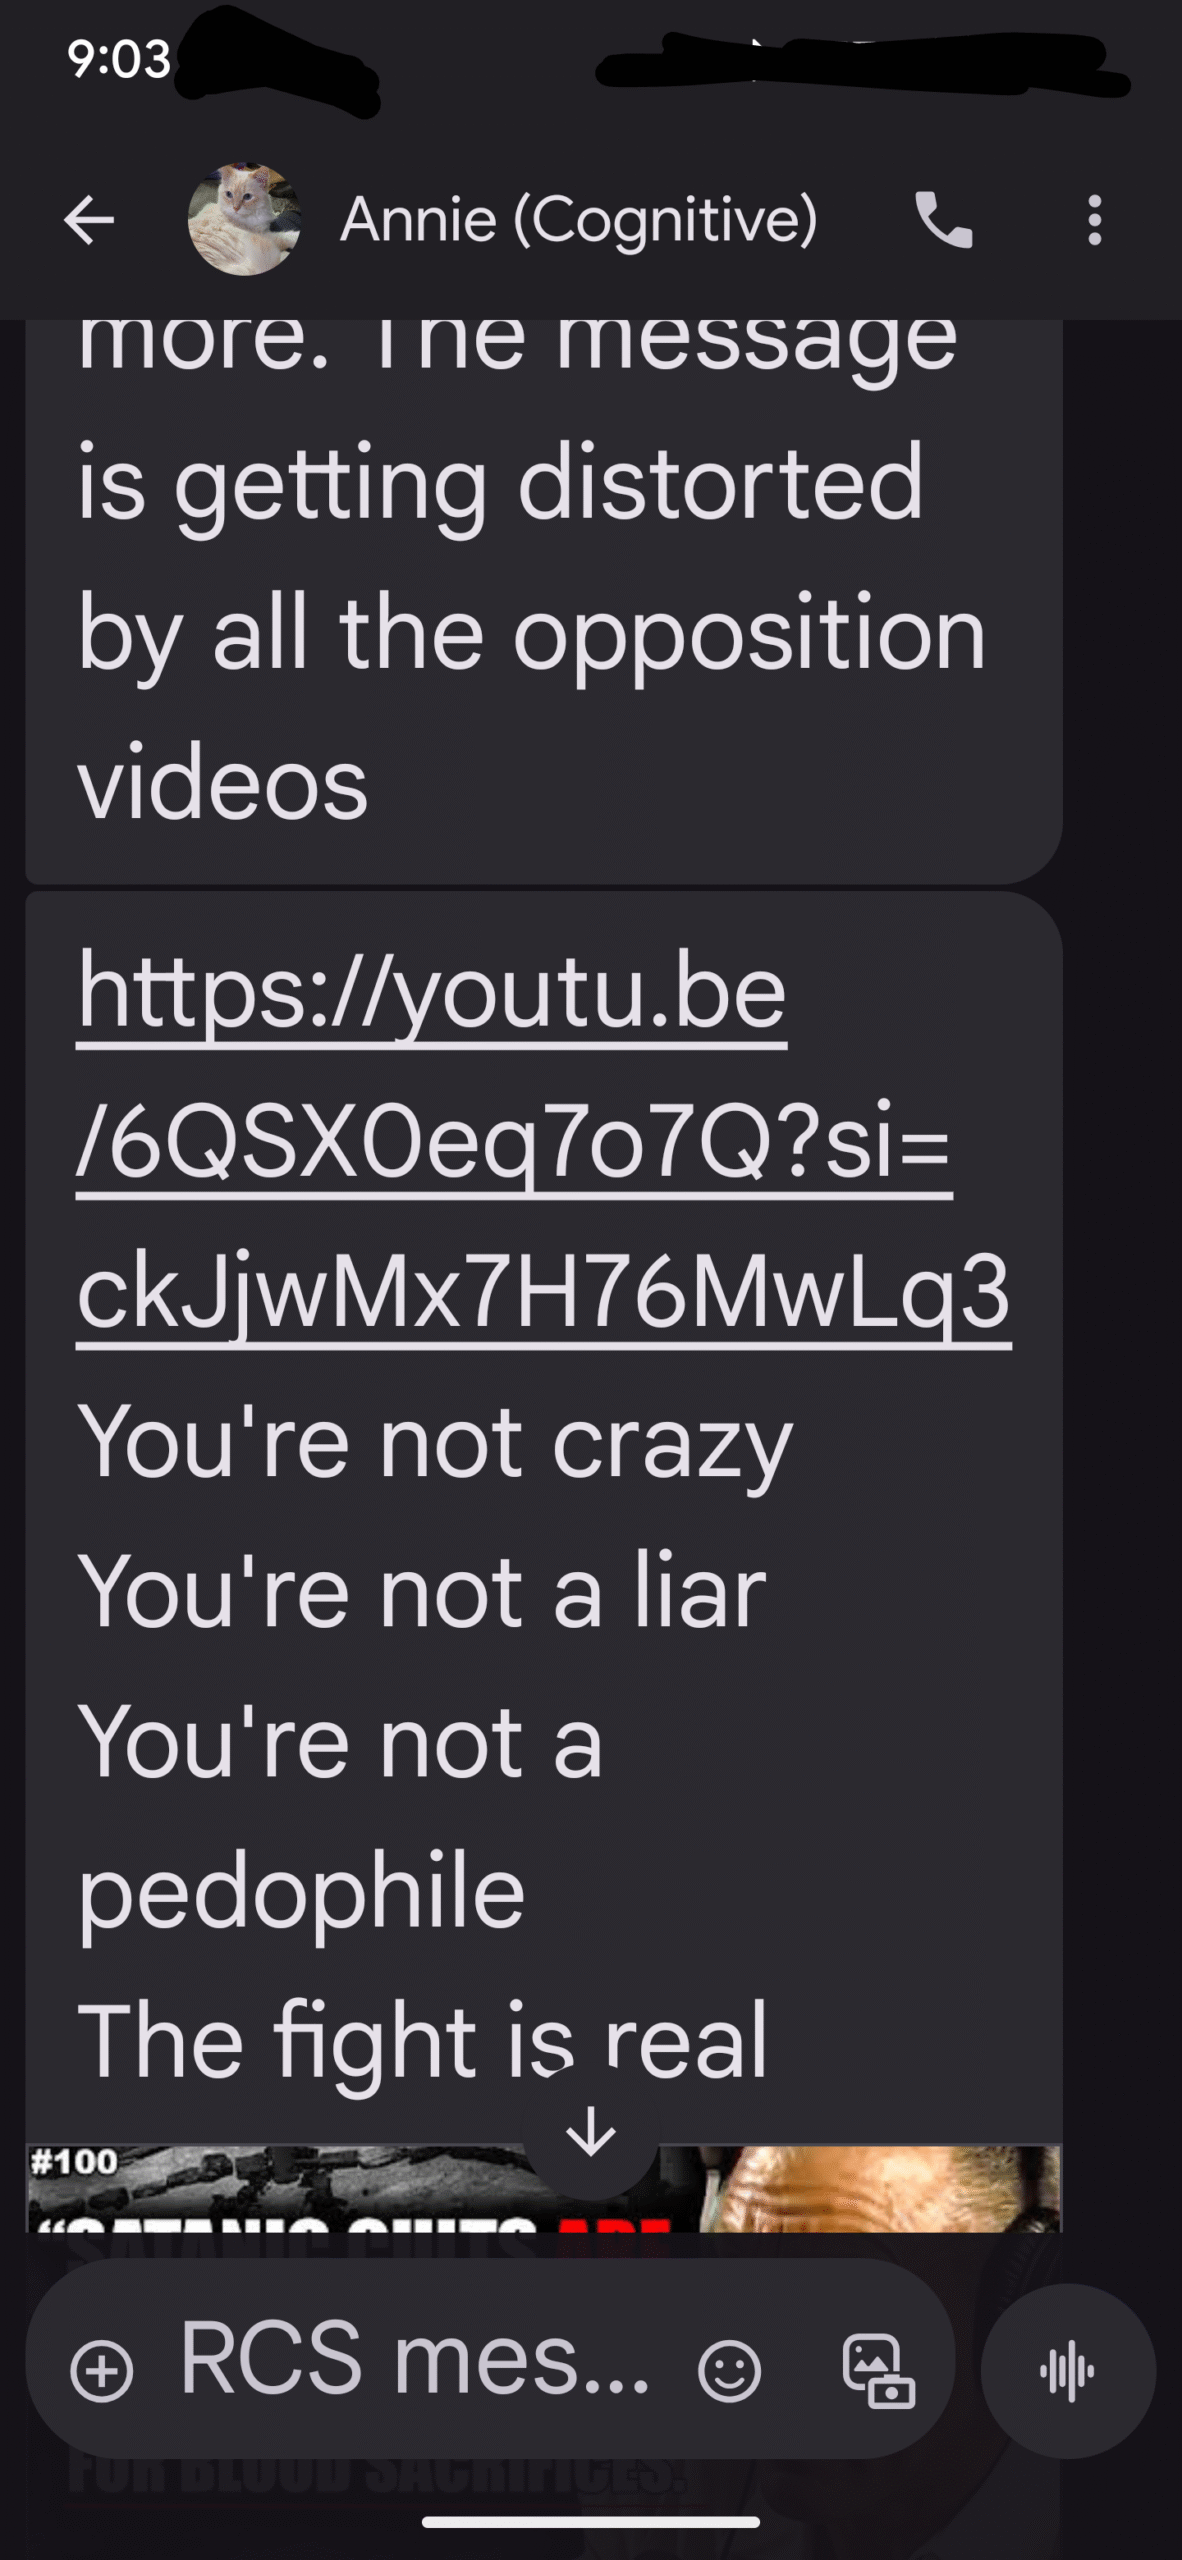The image size is (1182, 2560).
Task: Open the #100 video preview thumbnail
Action: 543,2188
